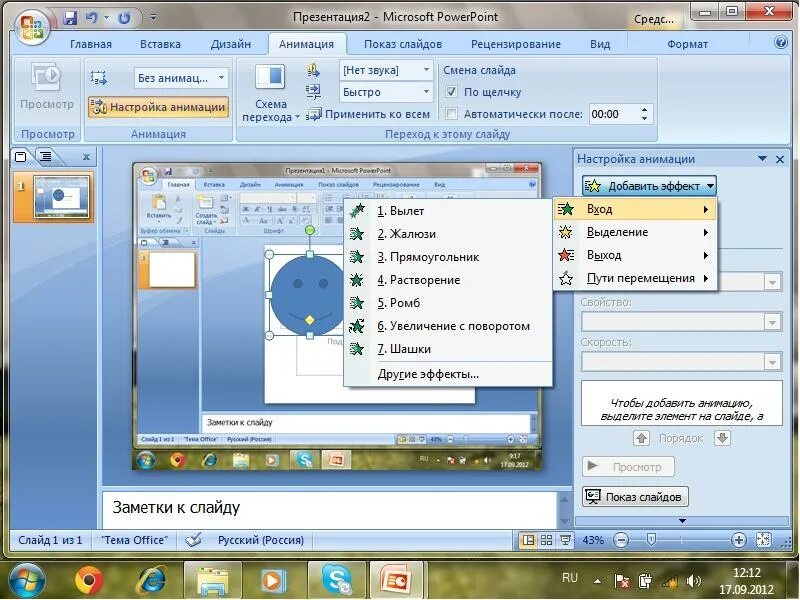Open the Добавить эффект dropdown button

(x=649, y=186)
